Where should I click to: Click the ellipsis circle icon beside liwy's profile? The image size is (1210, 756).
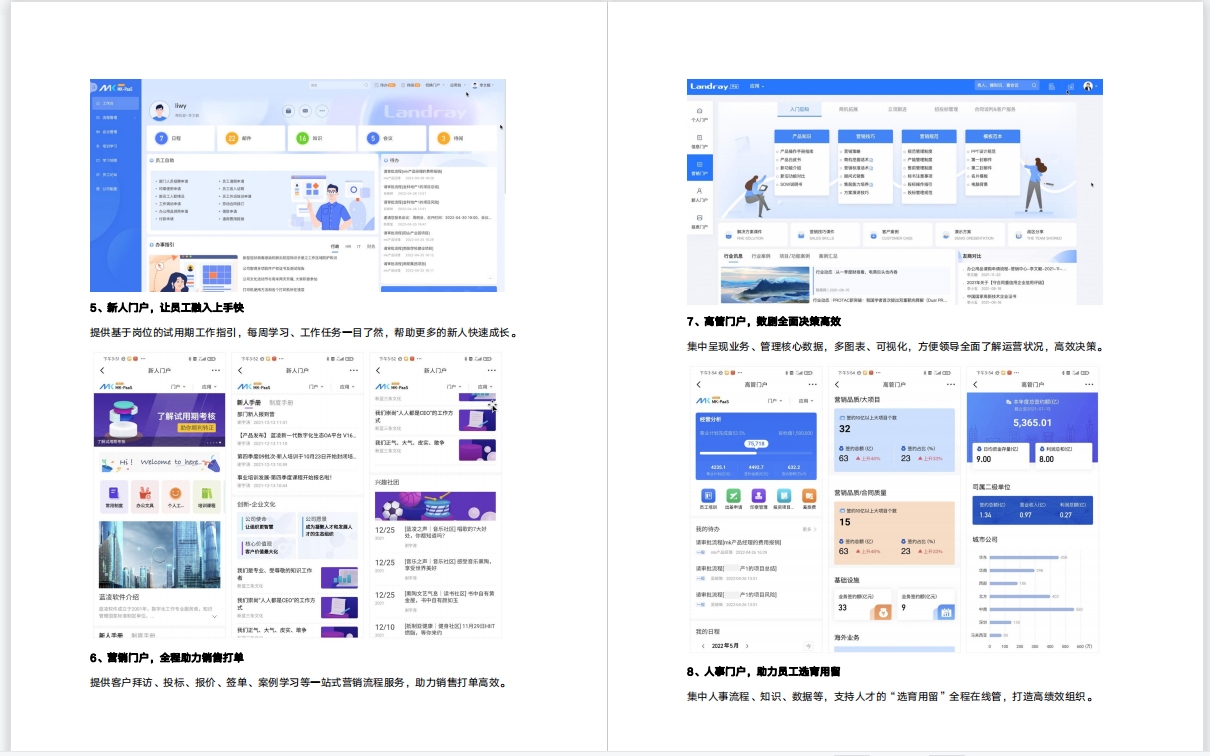tap(322, 110)
